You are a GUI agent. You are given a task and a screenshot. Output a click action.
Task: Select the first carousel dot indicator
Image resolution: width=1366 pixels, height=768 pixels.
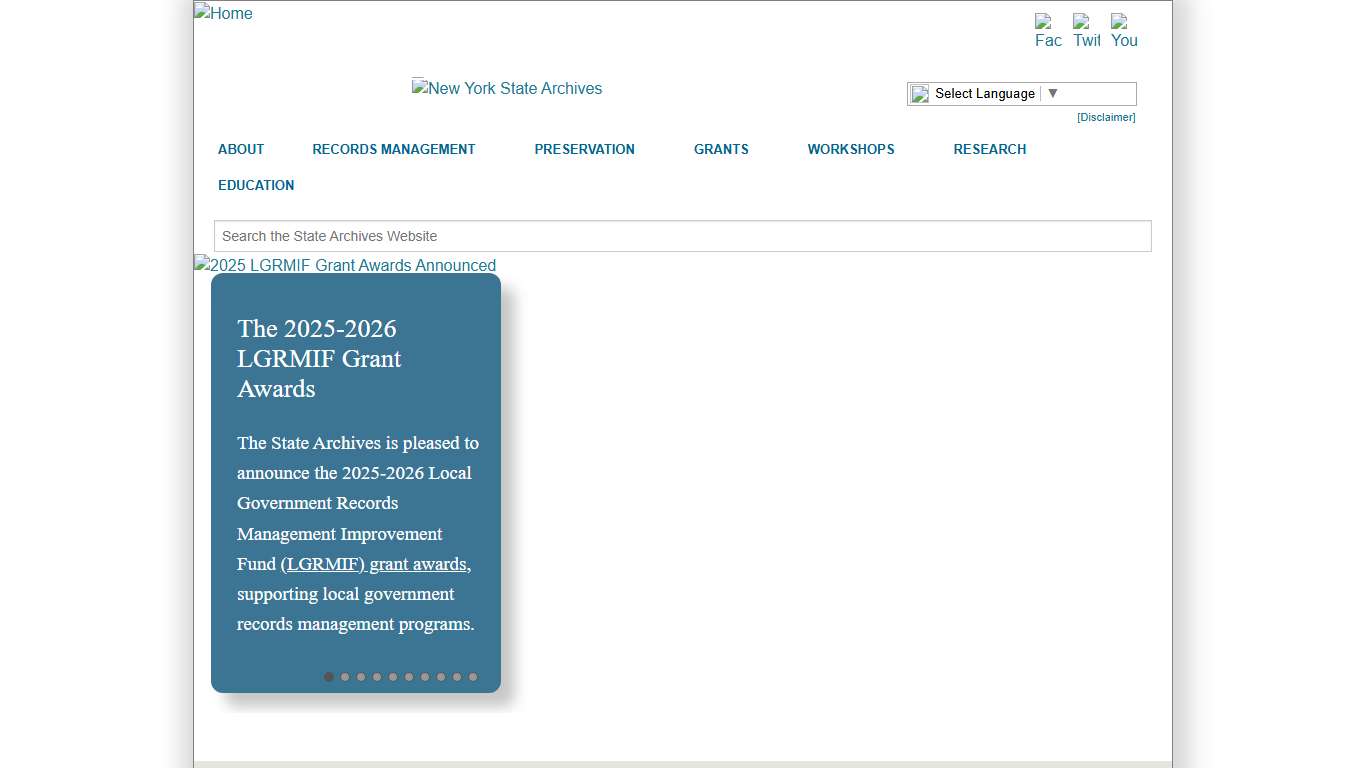[x=329, y=677]
